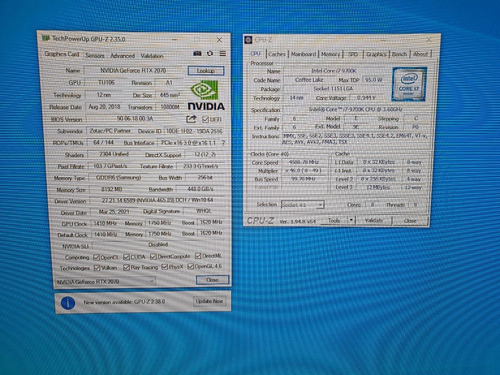This screenshot has width=500, height=375.
Task: Click the Subvendor Zotac/PC Partner value
Action: point(110,131)
